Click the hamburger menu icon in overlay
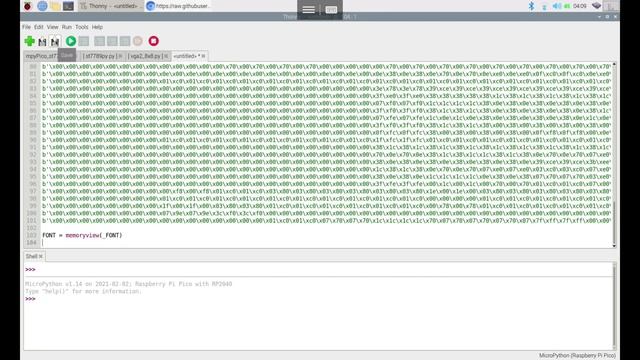The image size is (640, 360). tap(309, 9)
